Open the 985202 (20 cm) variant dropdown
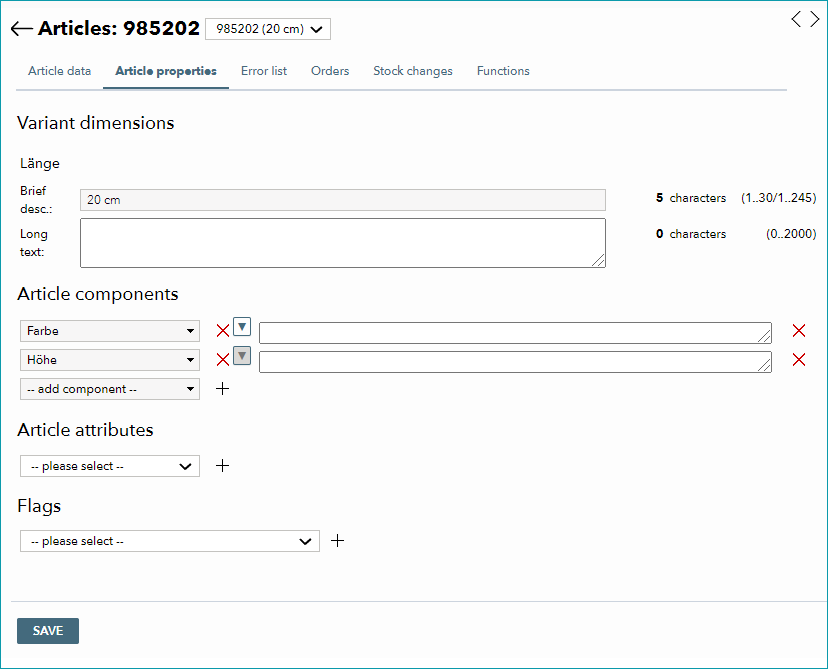Viewport: 828px width, 669px height. [268, 29]
